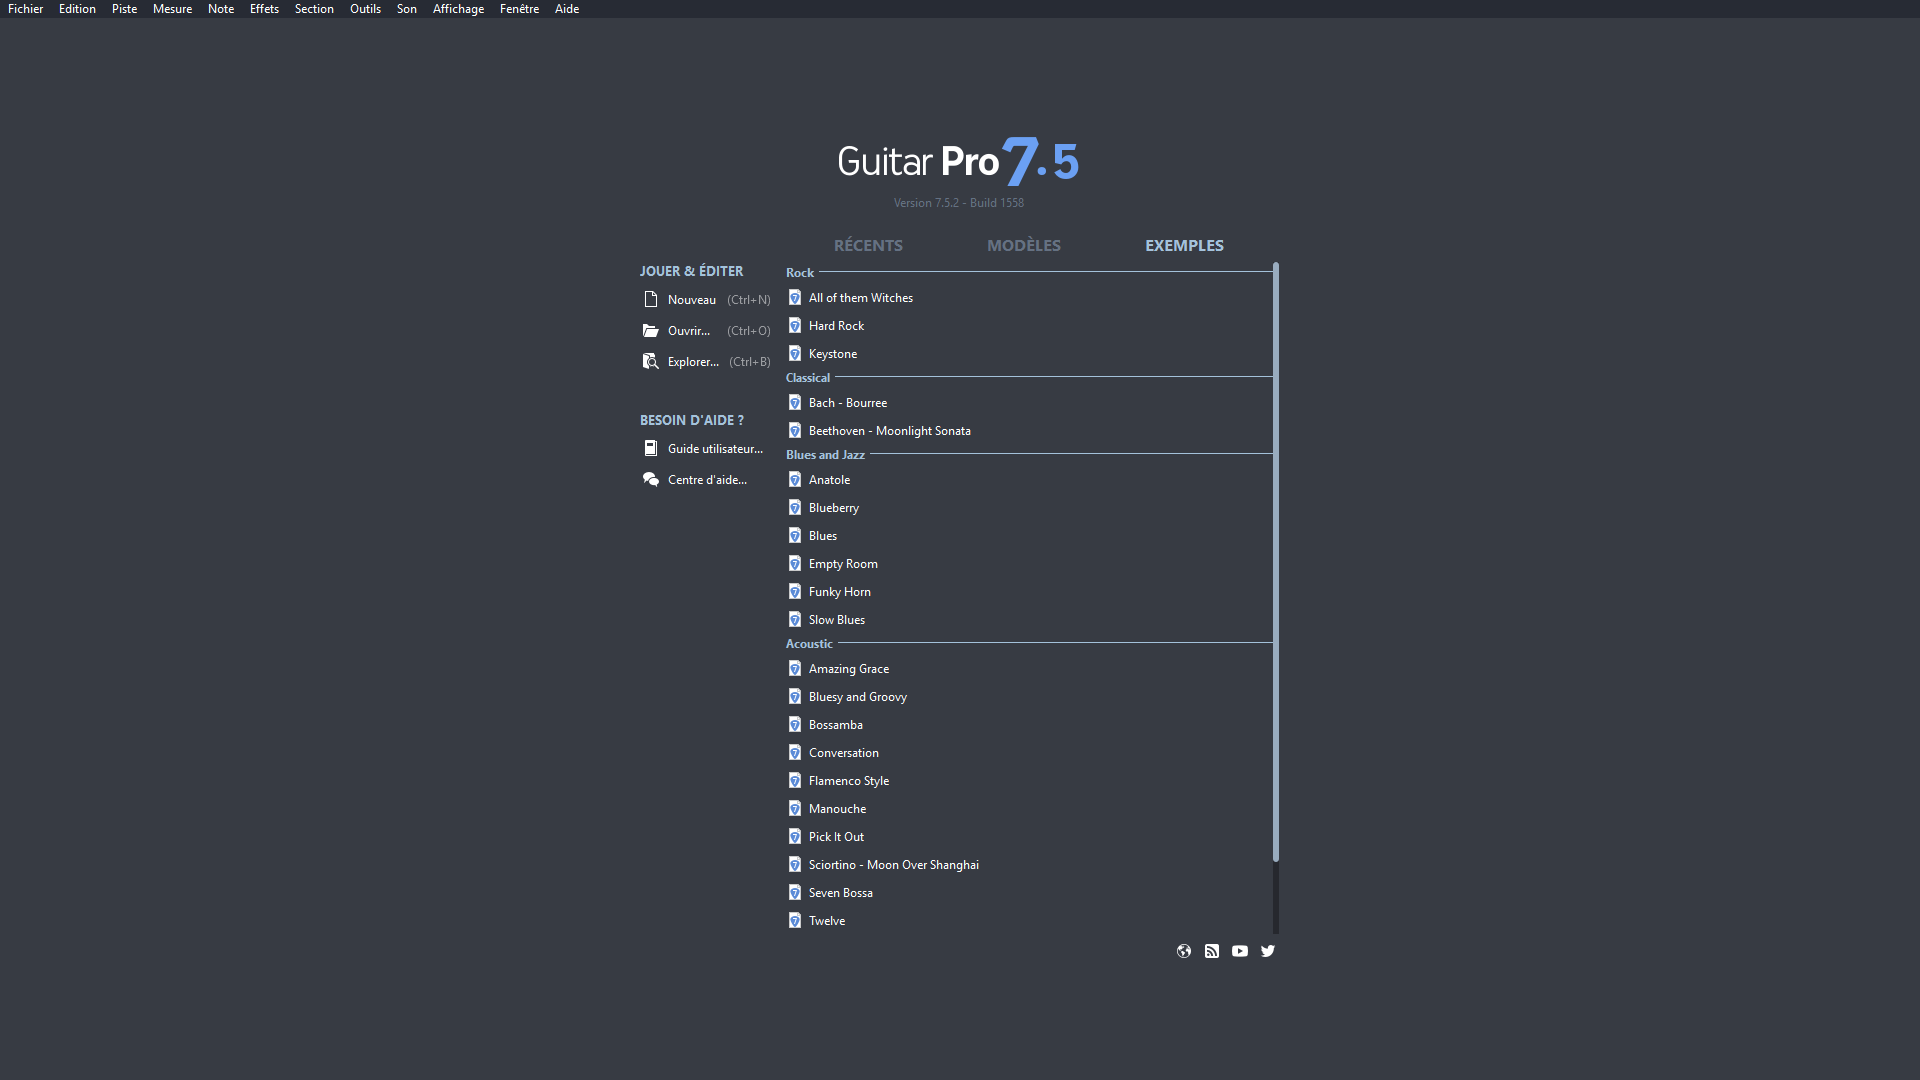
Task: Click the file icon beside Hard Rock
Action: coord(795,325)
